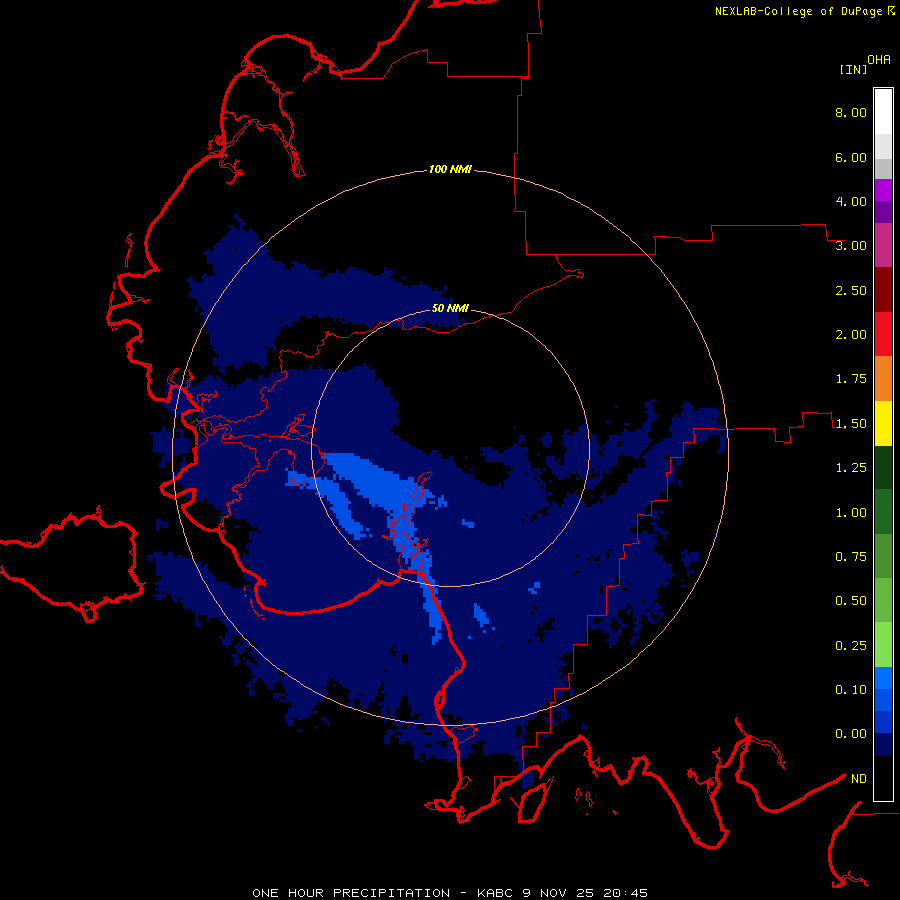Select the 1.00 legend value
The height and width of the screenshot is (900, 900).
(851, 513)
